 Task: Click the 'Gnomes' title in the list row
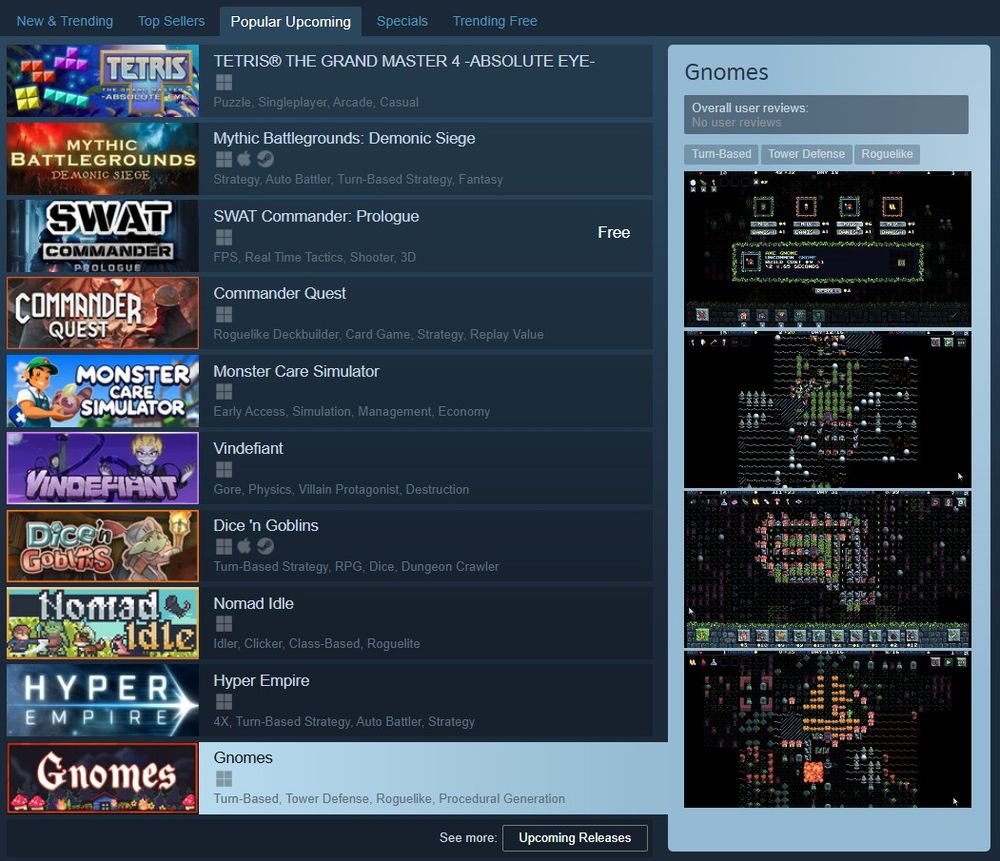(x=243, y=758)
